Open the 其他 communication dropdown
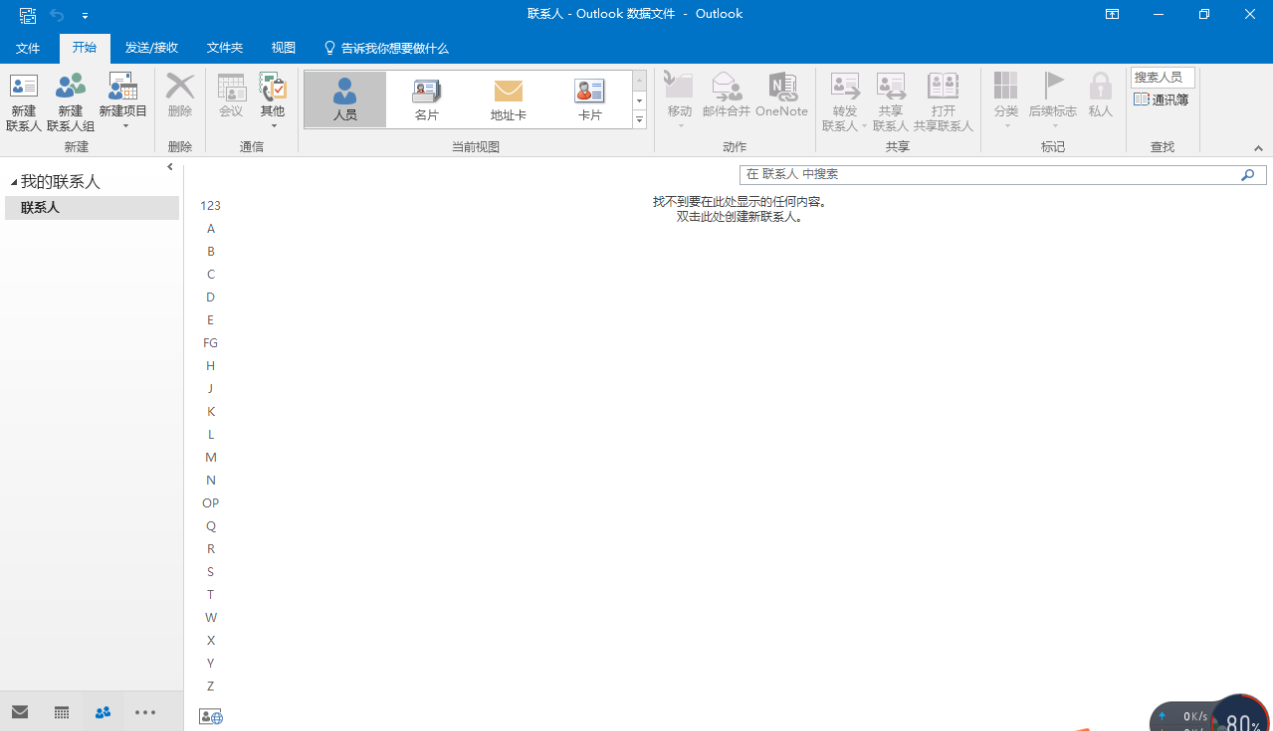Viewport: 1273px width, 731px height. tap(272, 101)
